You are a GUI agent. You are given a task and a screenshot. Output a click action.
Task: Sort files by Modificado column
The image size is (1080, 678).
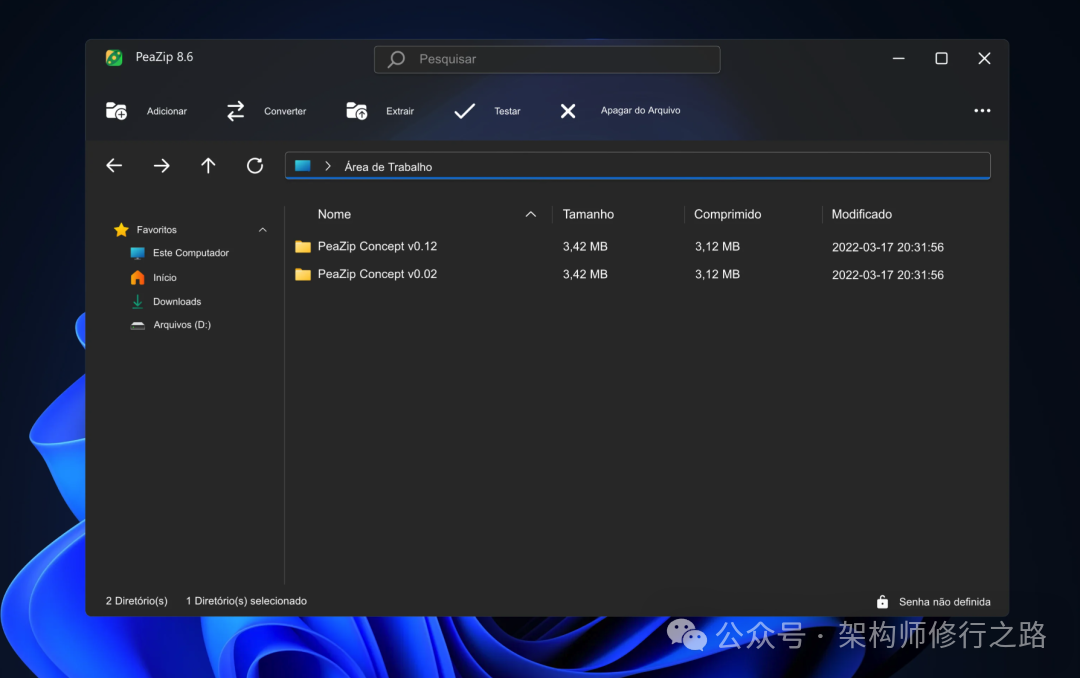pos(861,214)
